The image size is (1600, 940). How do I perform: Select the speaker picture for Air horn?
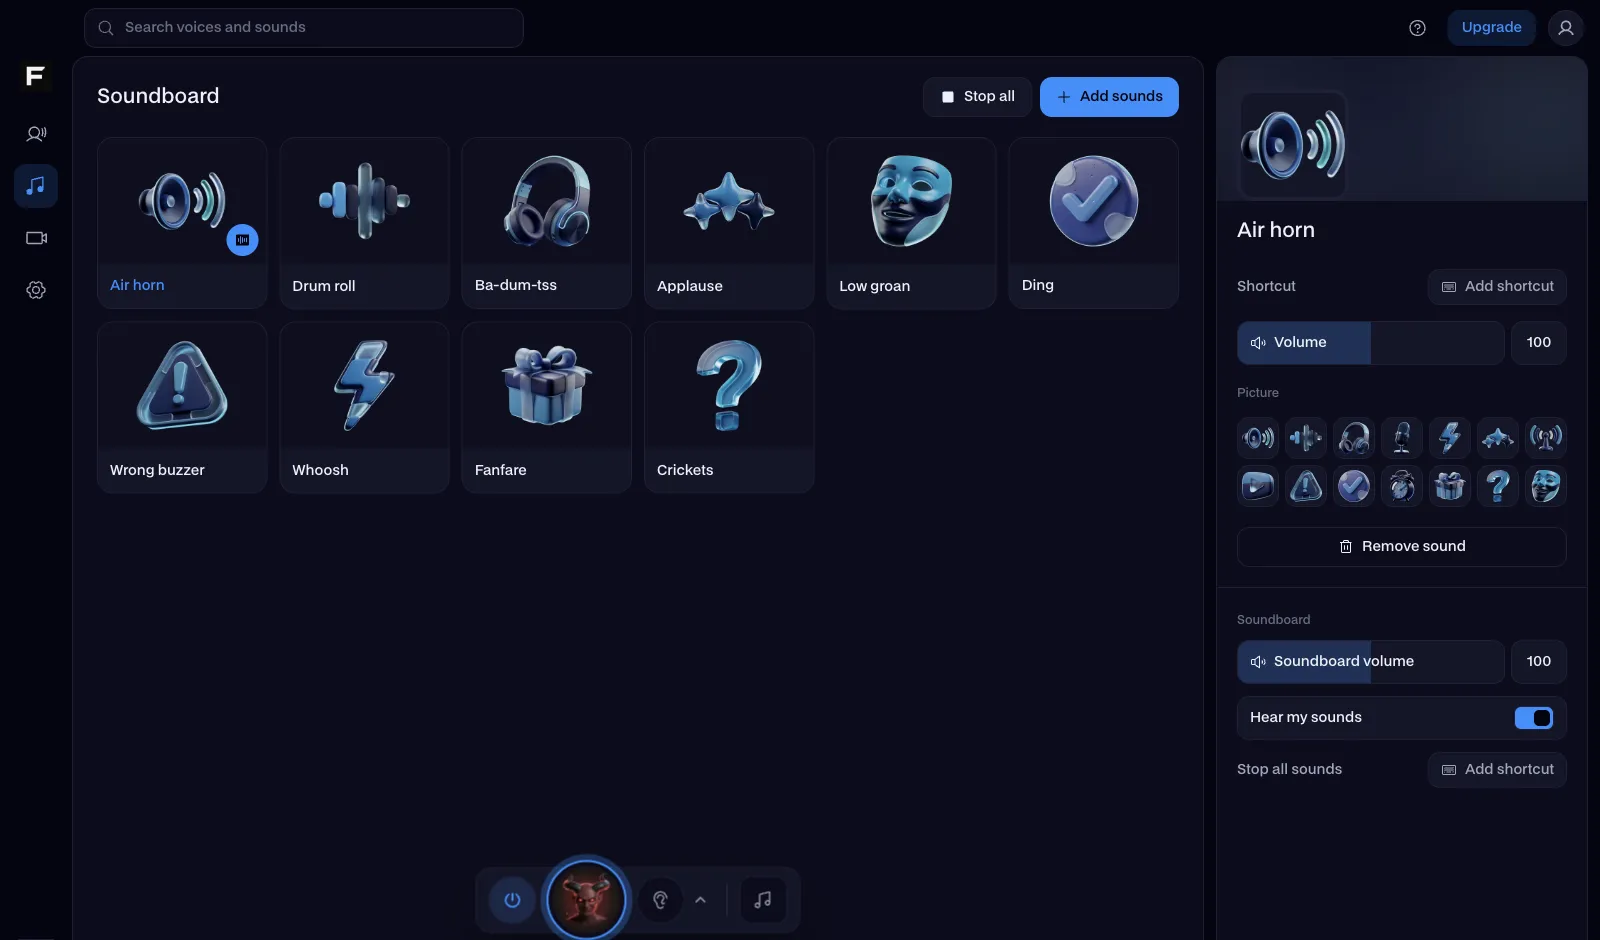click(1258, 438)
